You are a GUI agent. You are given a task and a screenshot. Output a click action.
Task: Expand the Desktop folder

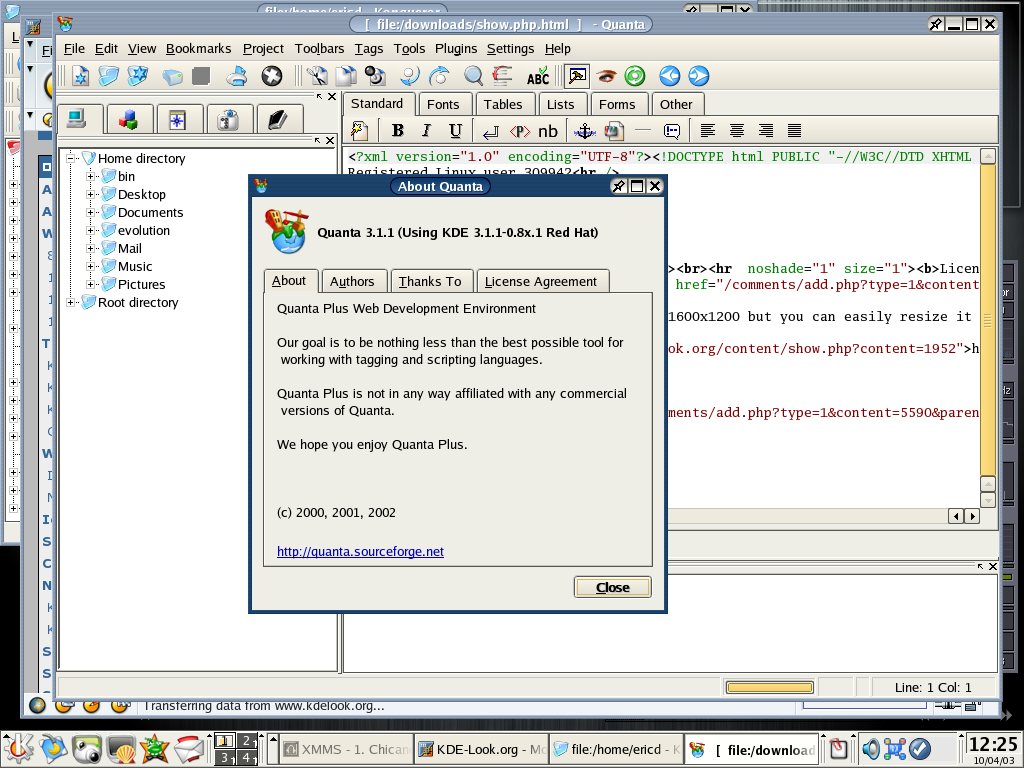[x=91, y=194]
